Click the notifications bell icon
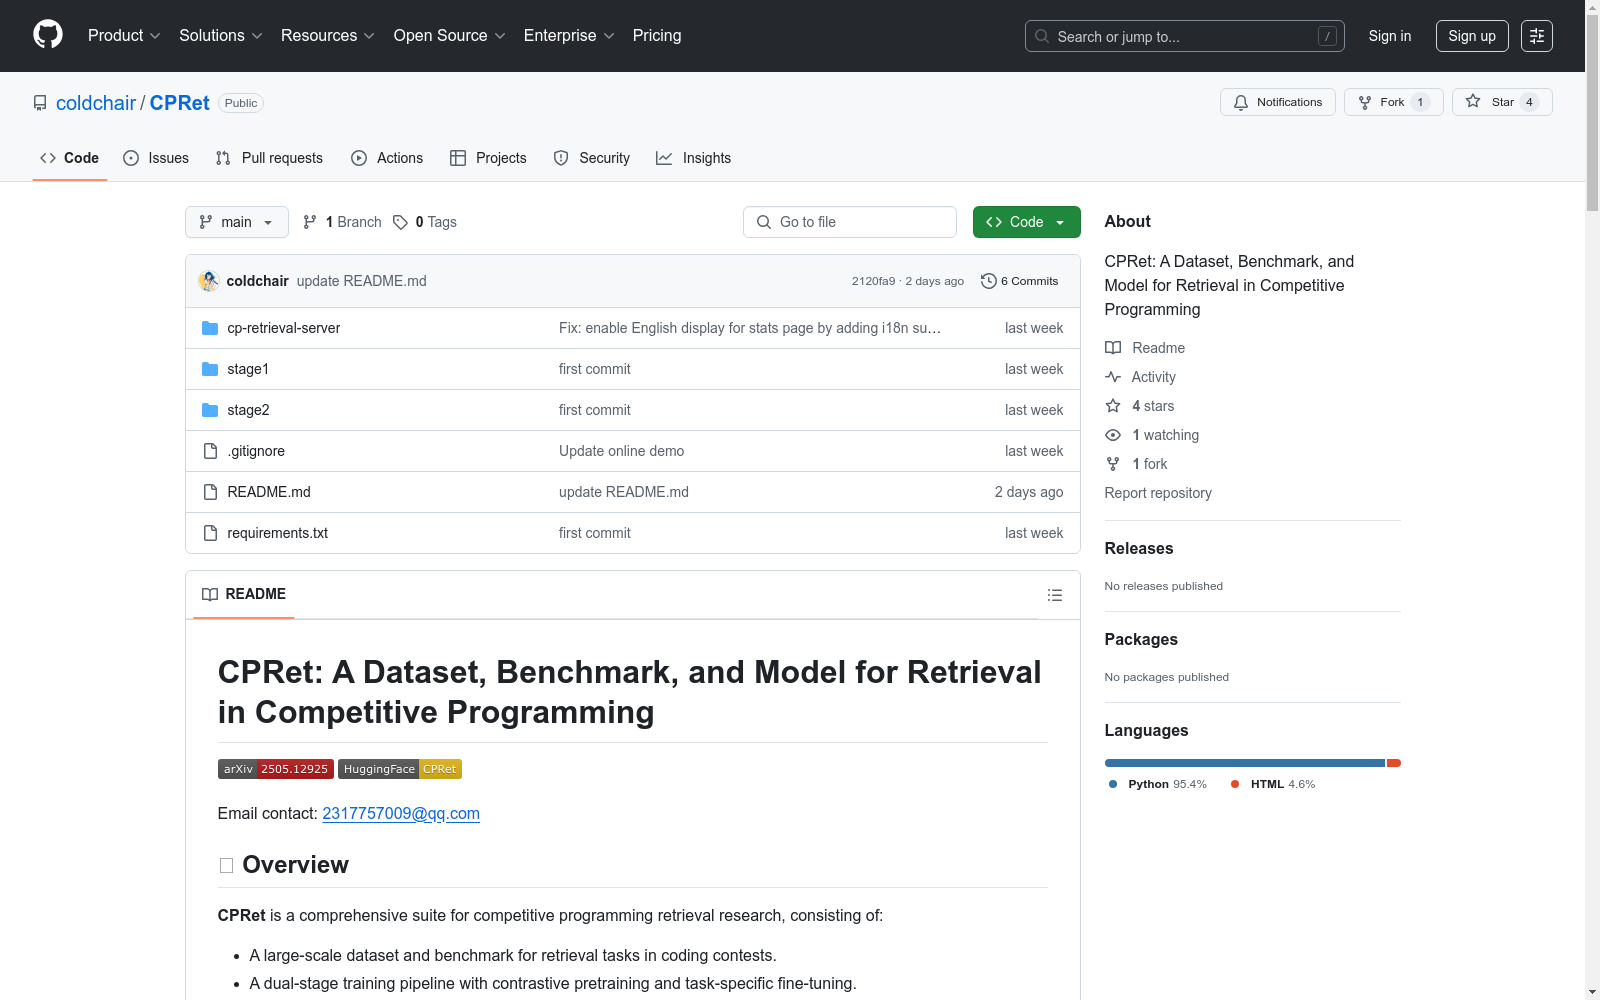The image size is (1600, 1000). [1241, 102]
